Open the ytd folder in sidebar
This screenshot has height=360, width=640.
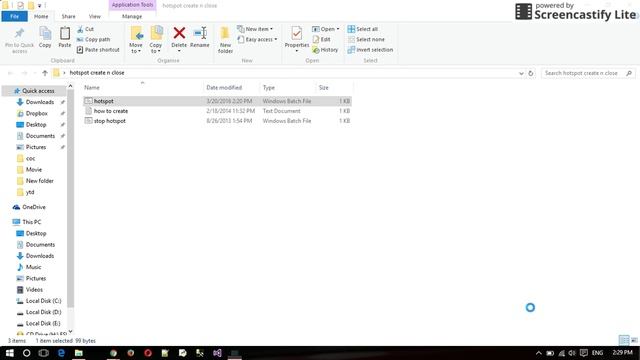tap(30, 192)
